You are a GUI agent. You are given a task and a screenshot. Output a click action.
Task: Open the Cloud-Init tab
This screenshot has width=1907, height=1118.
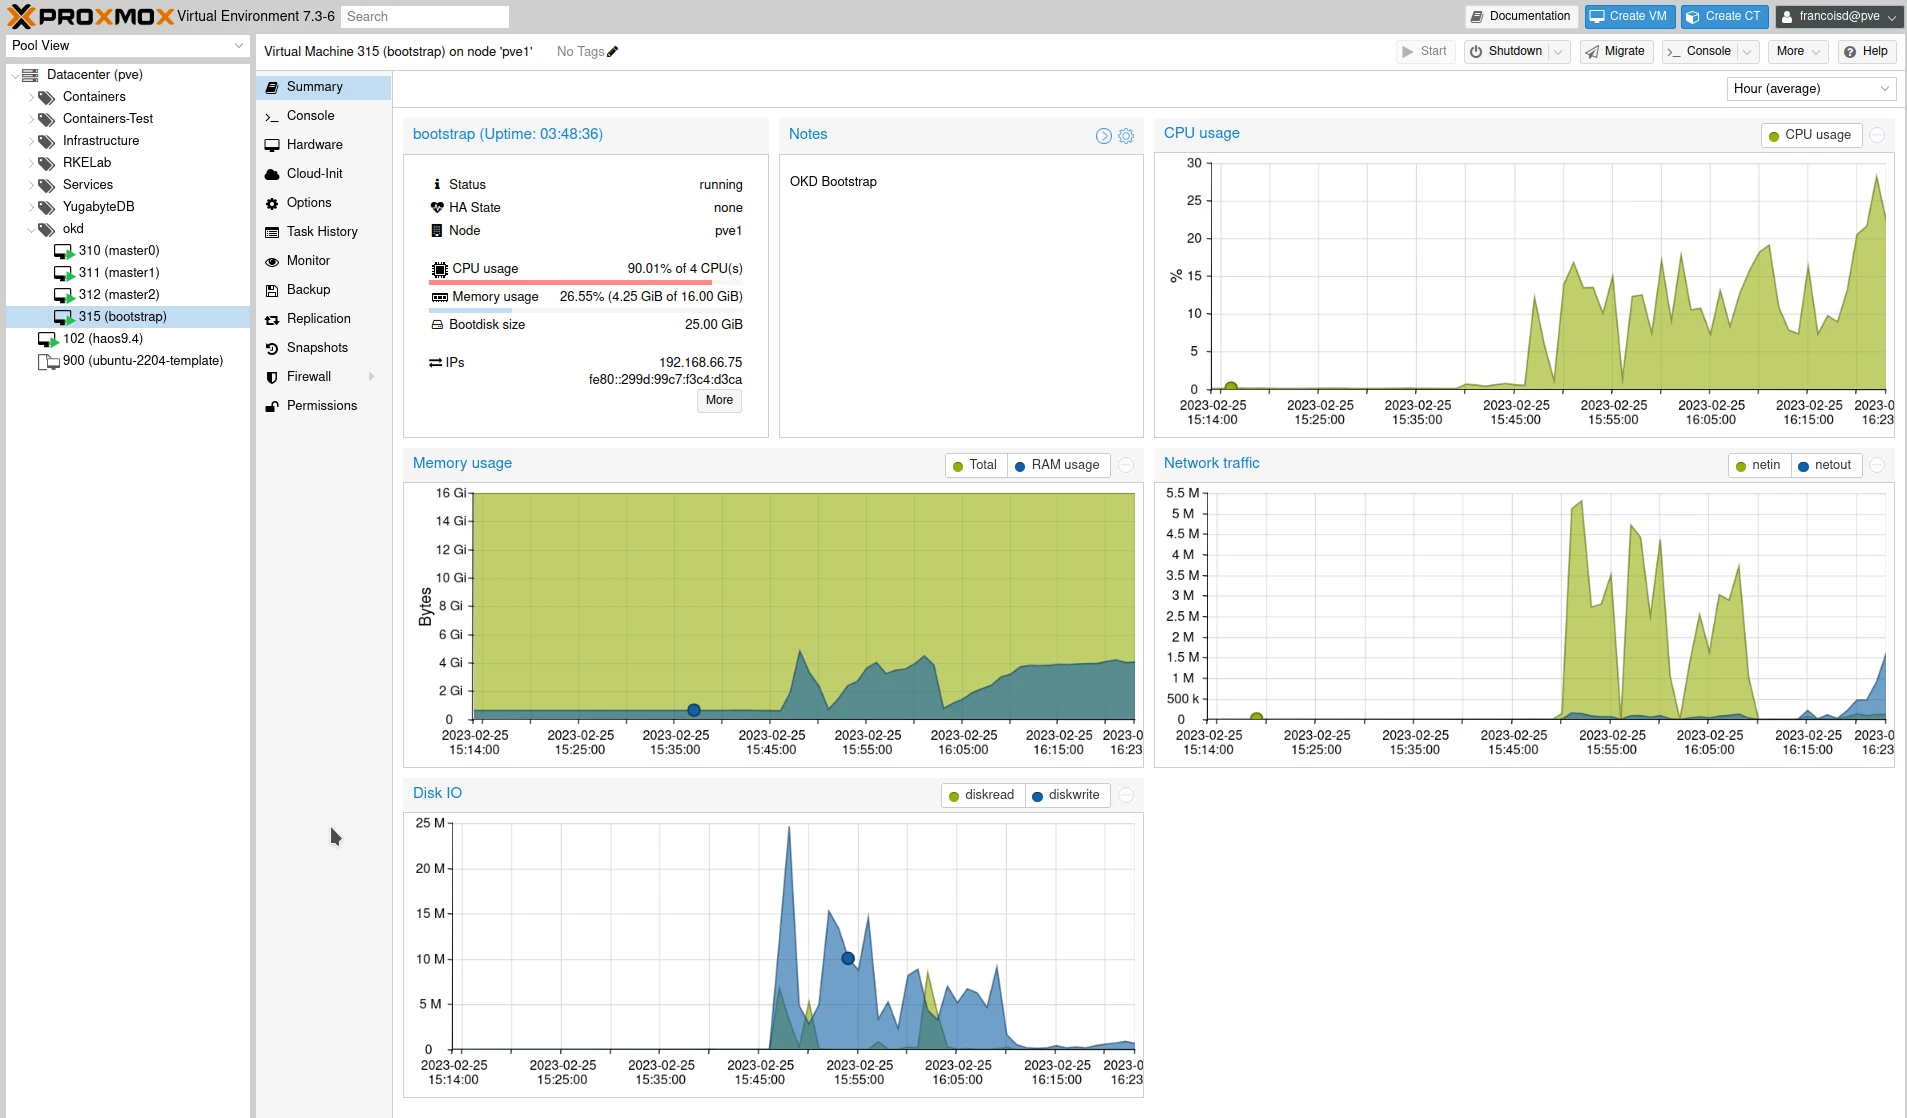click(323, 175)
